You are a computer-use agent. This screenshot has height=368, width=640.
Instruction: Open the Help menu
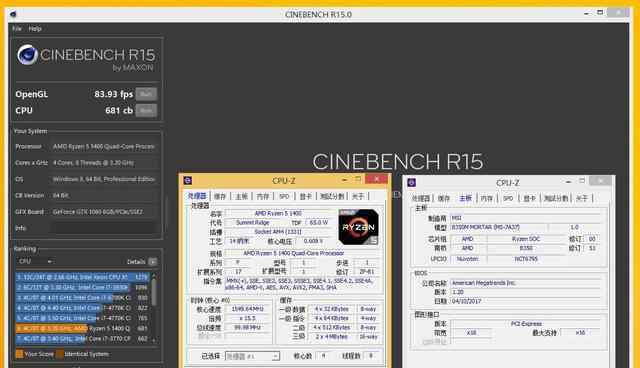35,29
